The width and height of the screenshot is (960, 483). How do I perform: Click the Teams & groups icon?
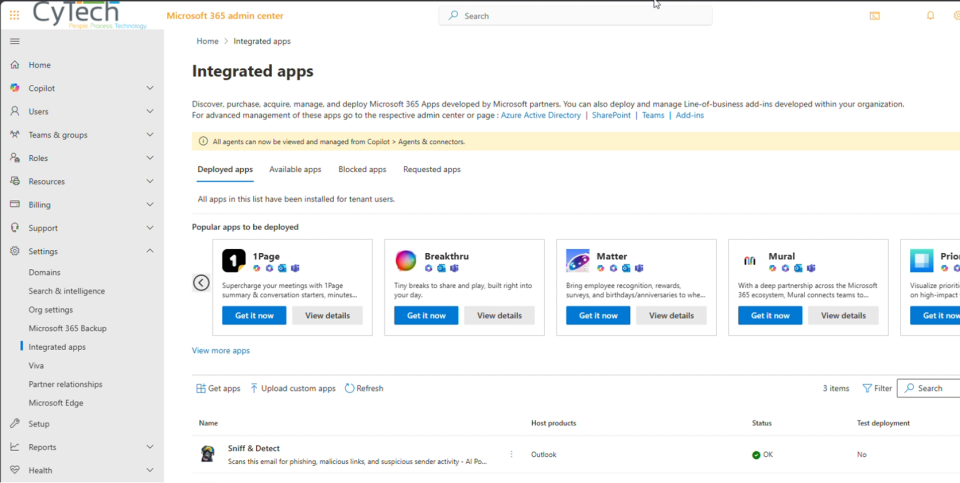[x=15, y=135]
